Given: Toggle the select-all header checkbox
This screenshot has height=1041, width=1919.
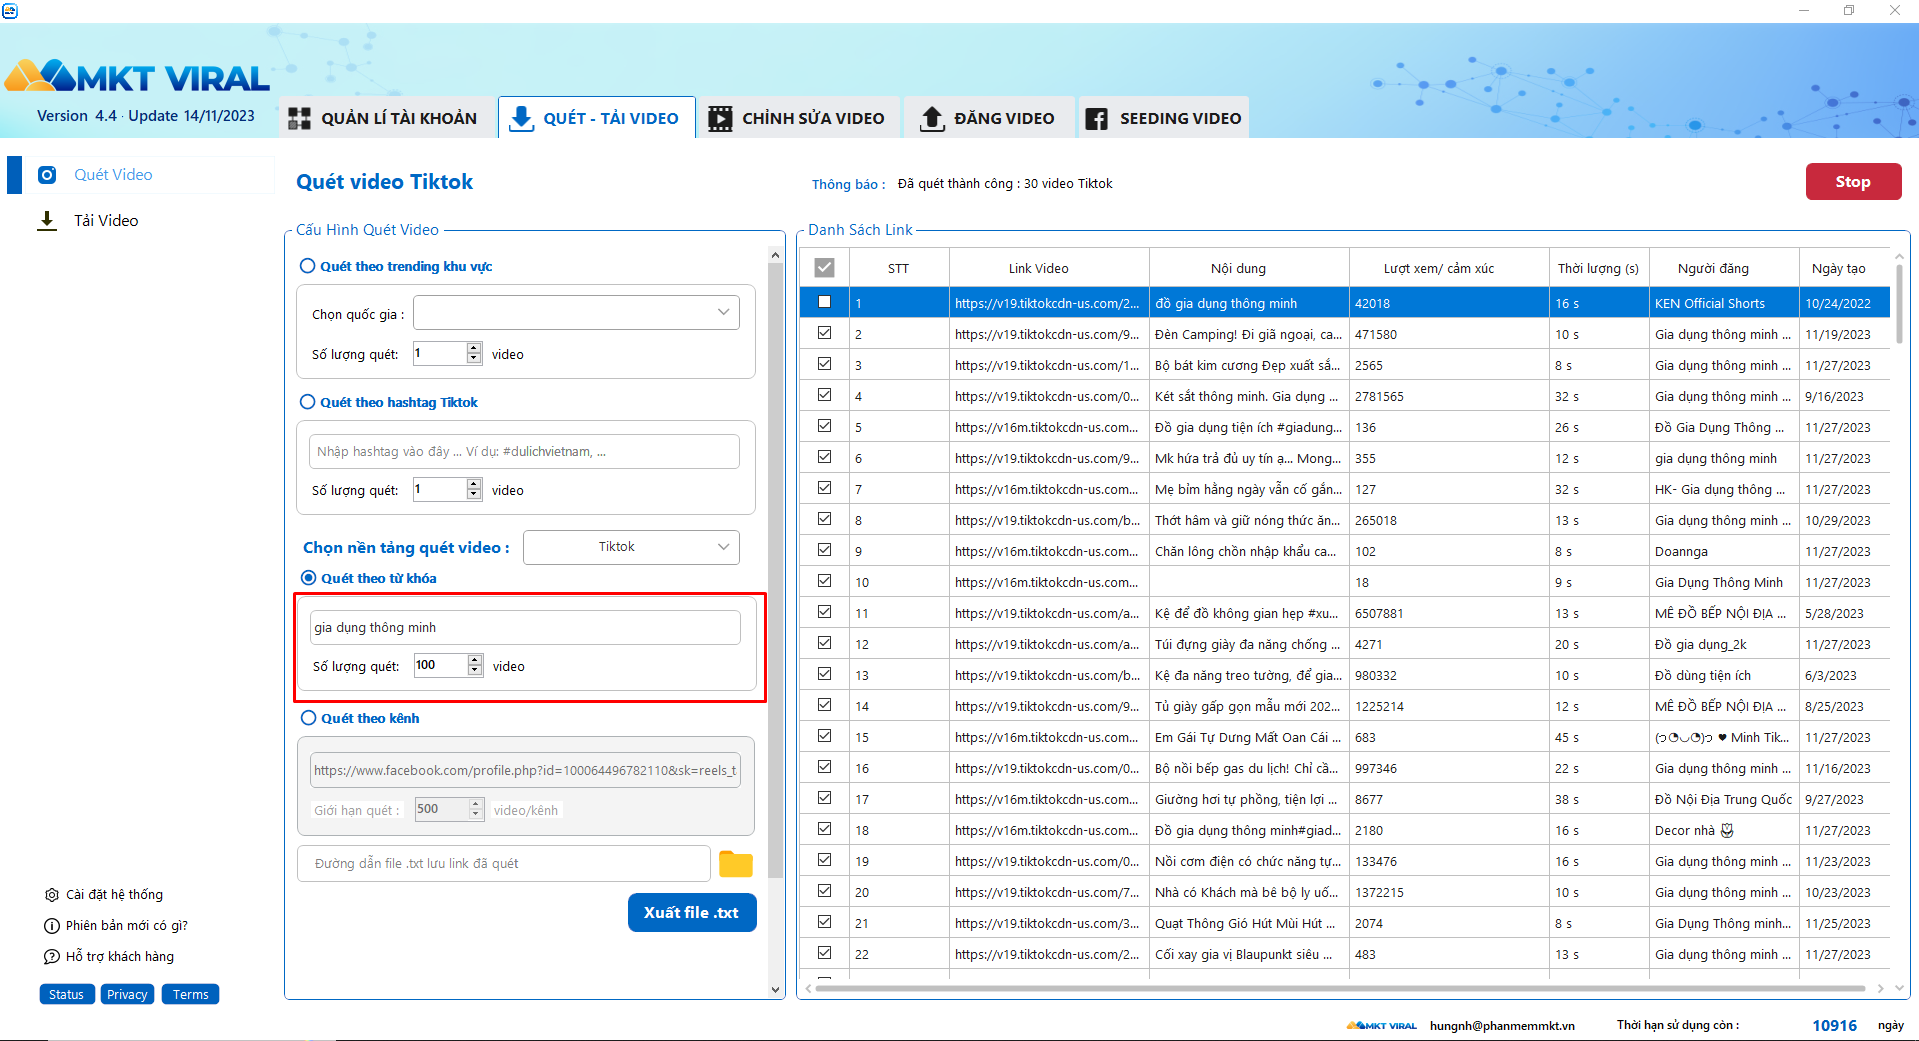Looking at the screenshot, I should click(824, 268).
